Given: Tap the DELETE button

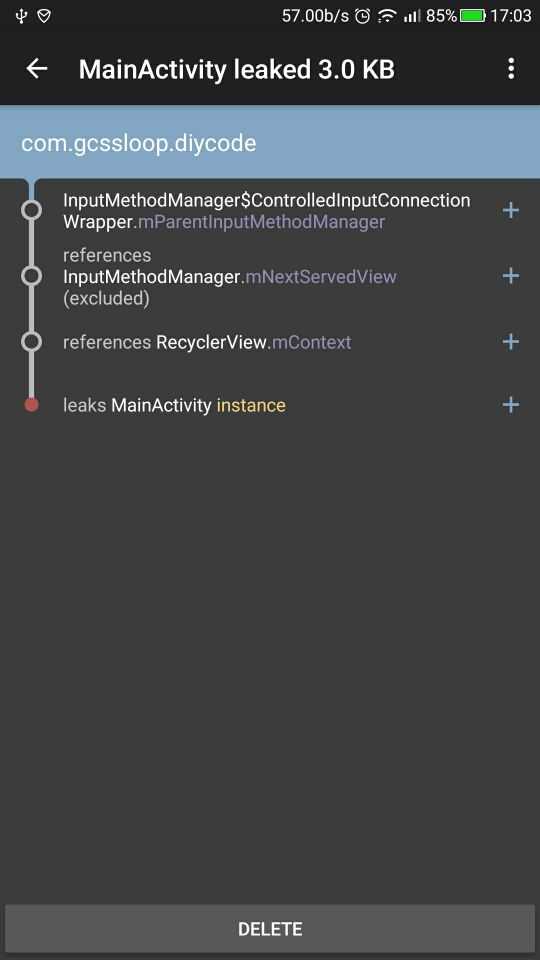Looking at the screenshot, I should [270, 928].
